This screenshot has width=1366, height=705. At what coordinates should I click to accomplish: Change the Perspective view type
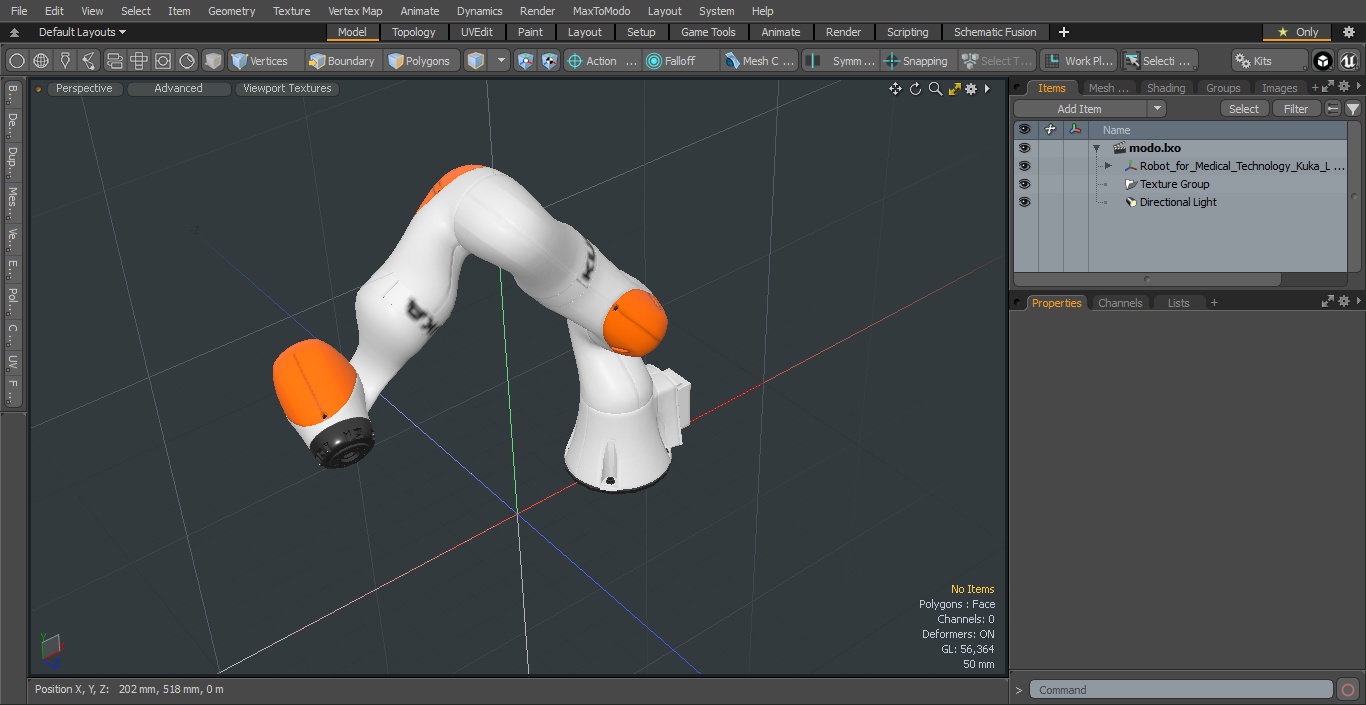[x=84, y=88]
